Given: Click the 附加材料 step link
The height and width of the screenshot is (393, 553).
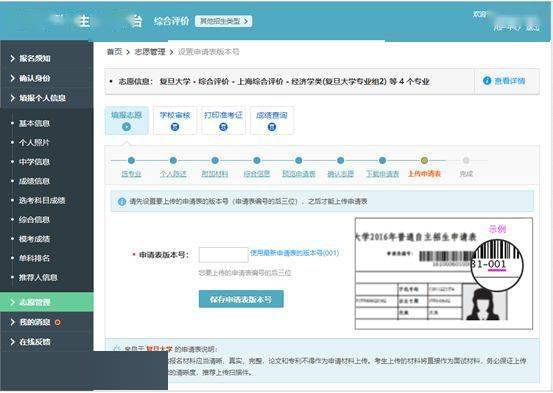Looking at the screenshot, I should point(215,174).
